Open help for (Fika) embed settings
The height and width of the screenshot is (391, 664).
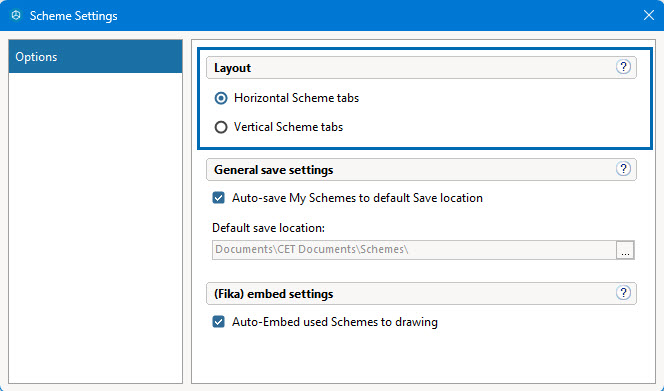623,293
